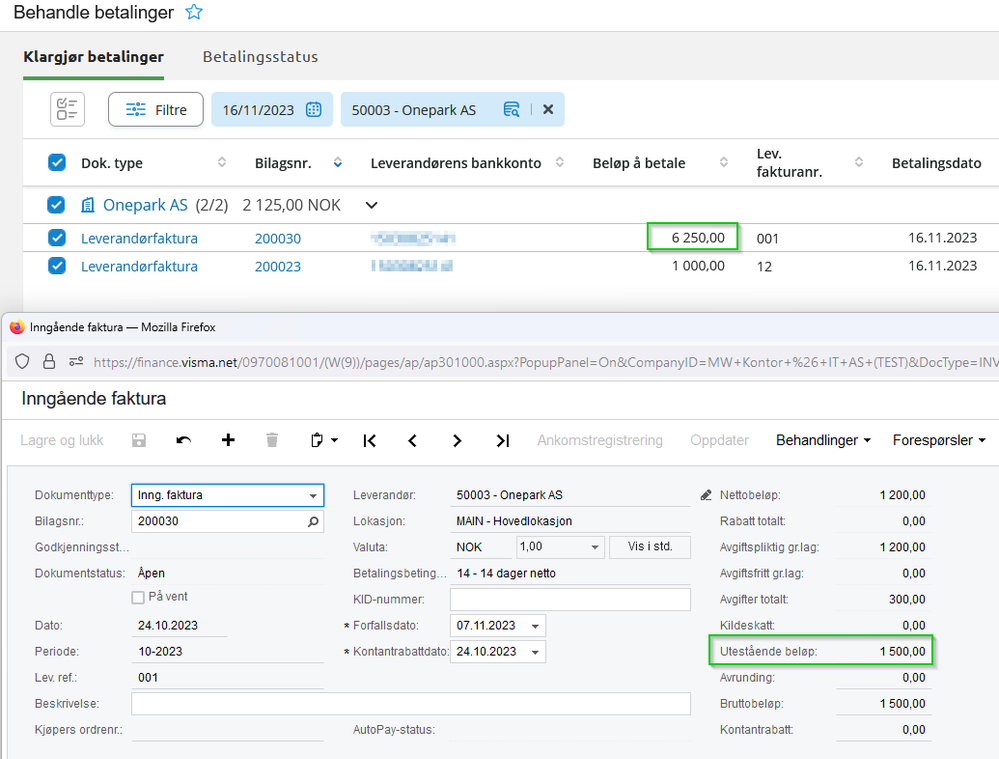This screenshot has height=759, width=999.
Task: Add new invoice with plus icon
Action: pos(228,440)
